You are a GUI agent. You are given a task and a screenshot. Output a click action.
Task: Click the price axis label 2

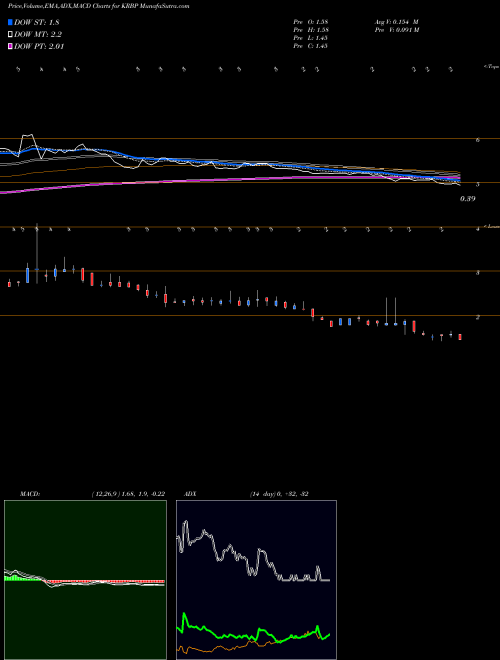click(478, 318)
